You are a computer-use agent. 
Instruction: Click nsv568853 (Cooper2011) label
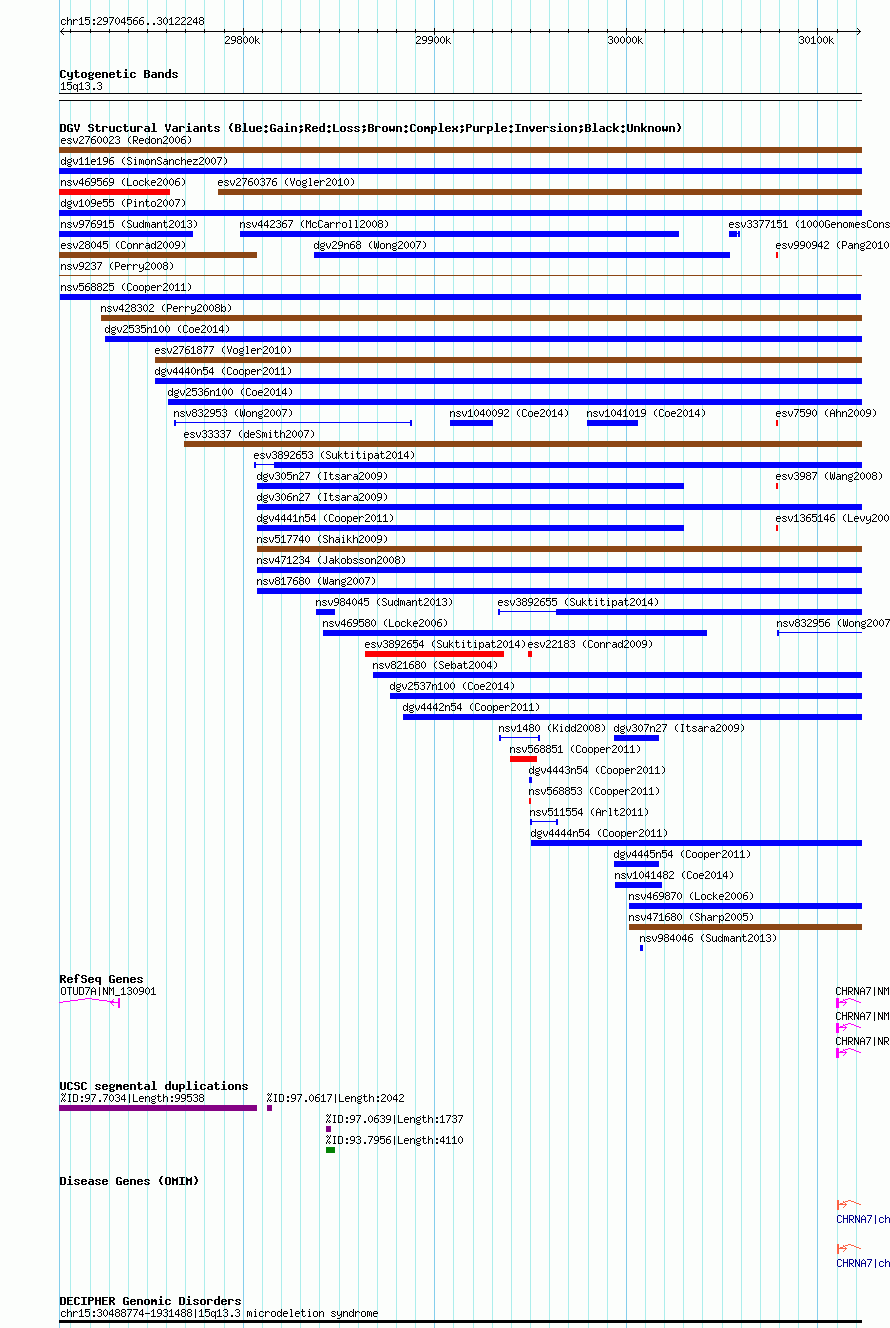point(594,791)
